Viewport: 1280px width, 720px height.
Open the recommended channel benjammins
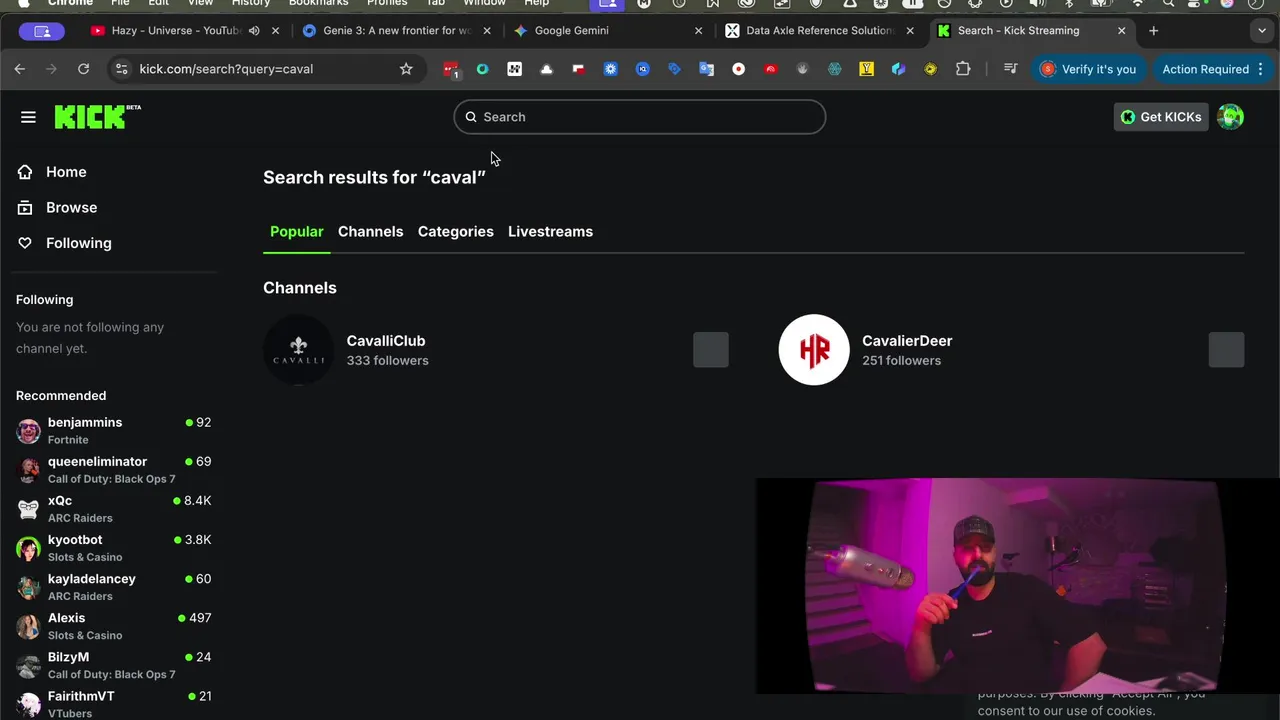(x=113, y=431)
